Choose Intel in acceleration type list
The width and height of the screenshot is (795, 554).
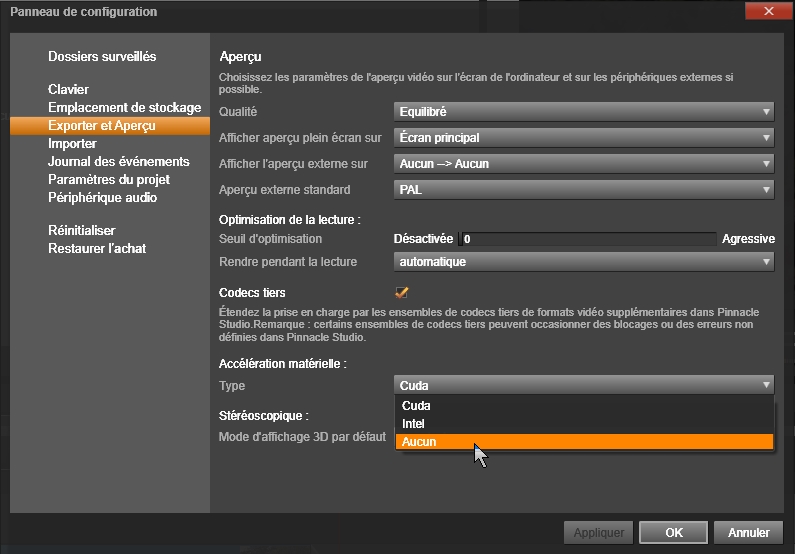[584, 424]
